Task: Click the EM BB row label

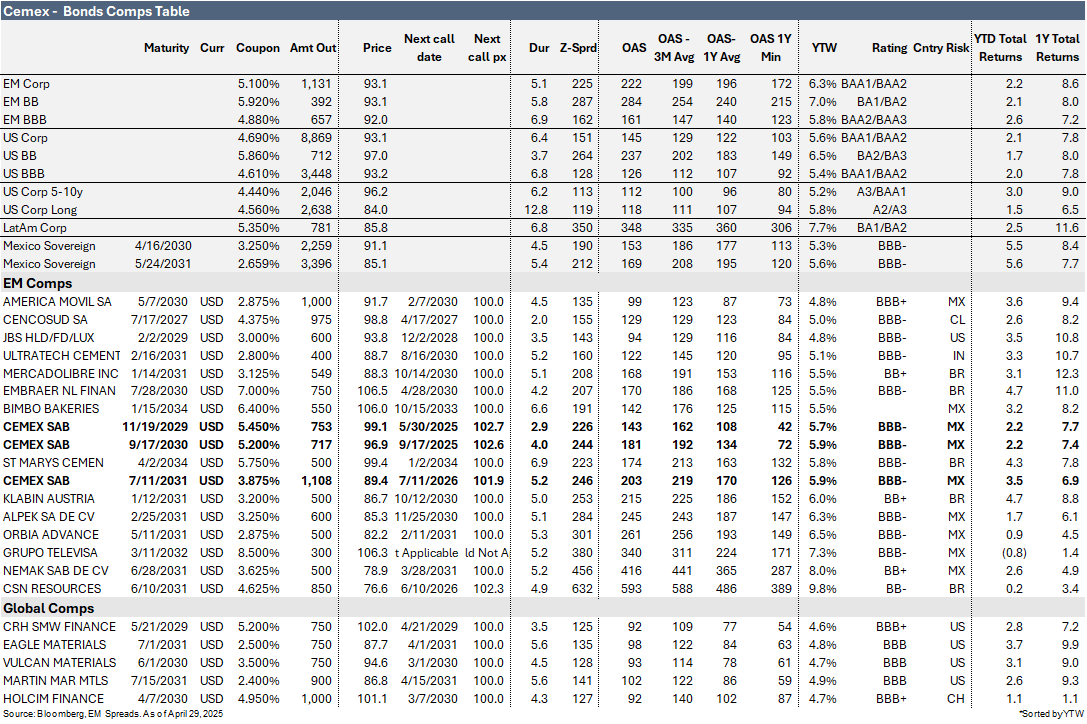Action: click(21, 102)
